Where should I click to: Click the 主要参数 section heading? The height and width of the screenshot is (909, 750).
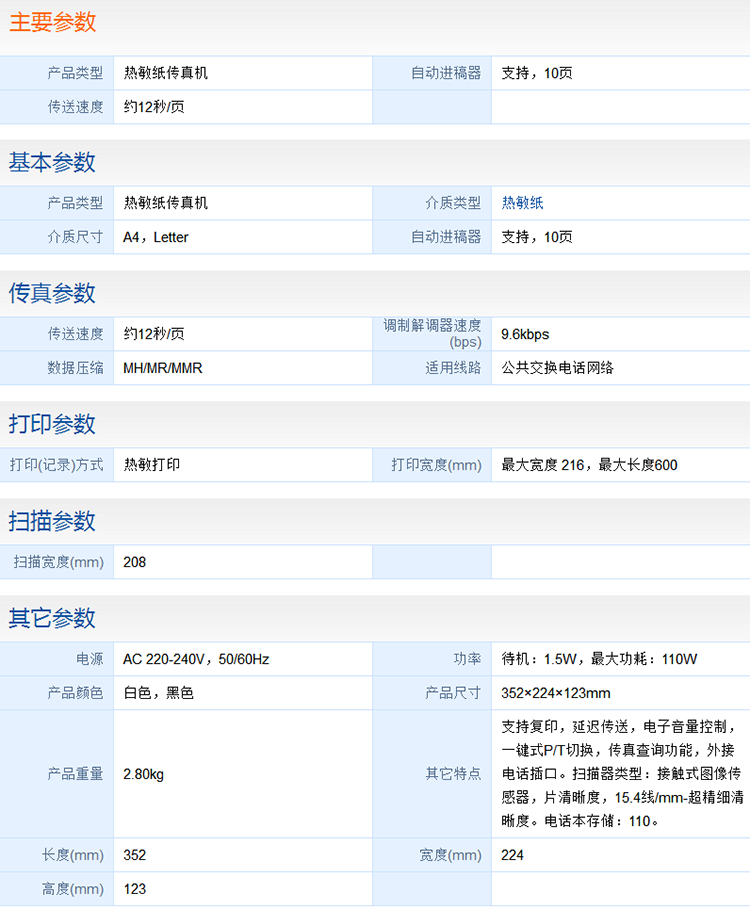point(53,22)
